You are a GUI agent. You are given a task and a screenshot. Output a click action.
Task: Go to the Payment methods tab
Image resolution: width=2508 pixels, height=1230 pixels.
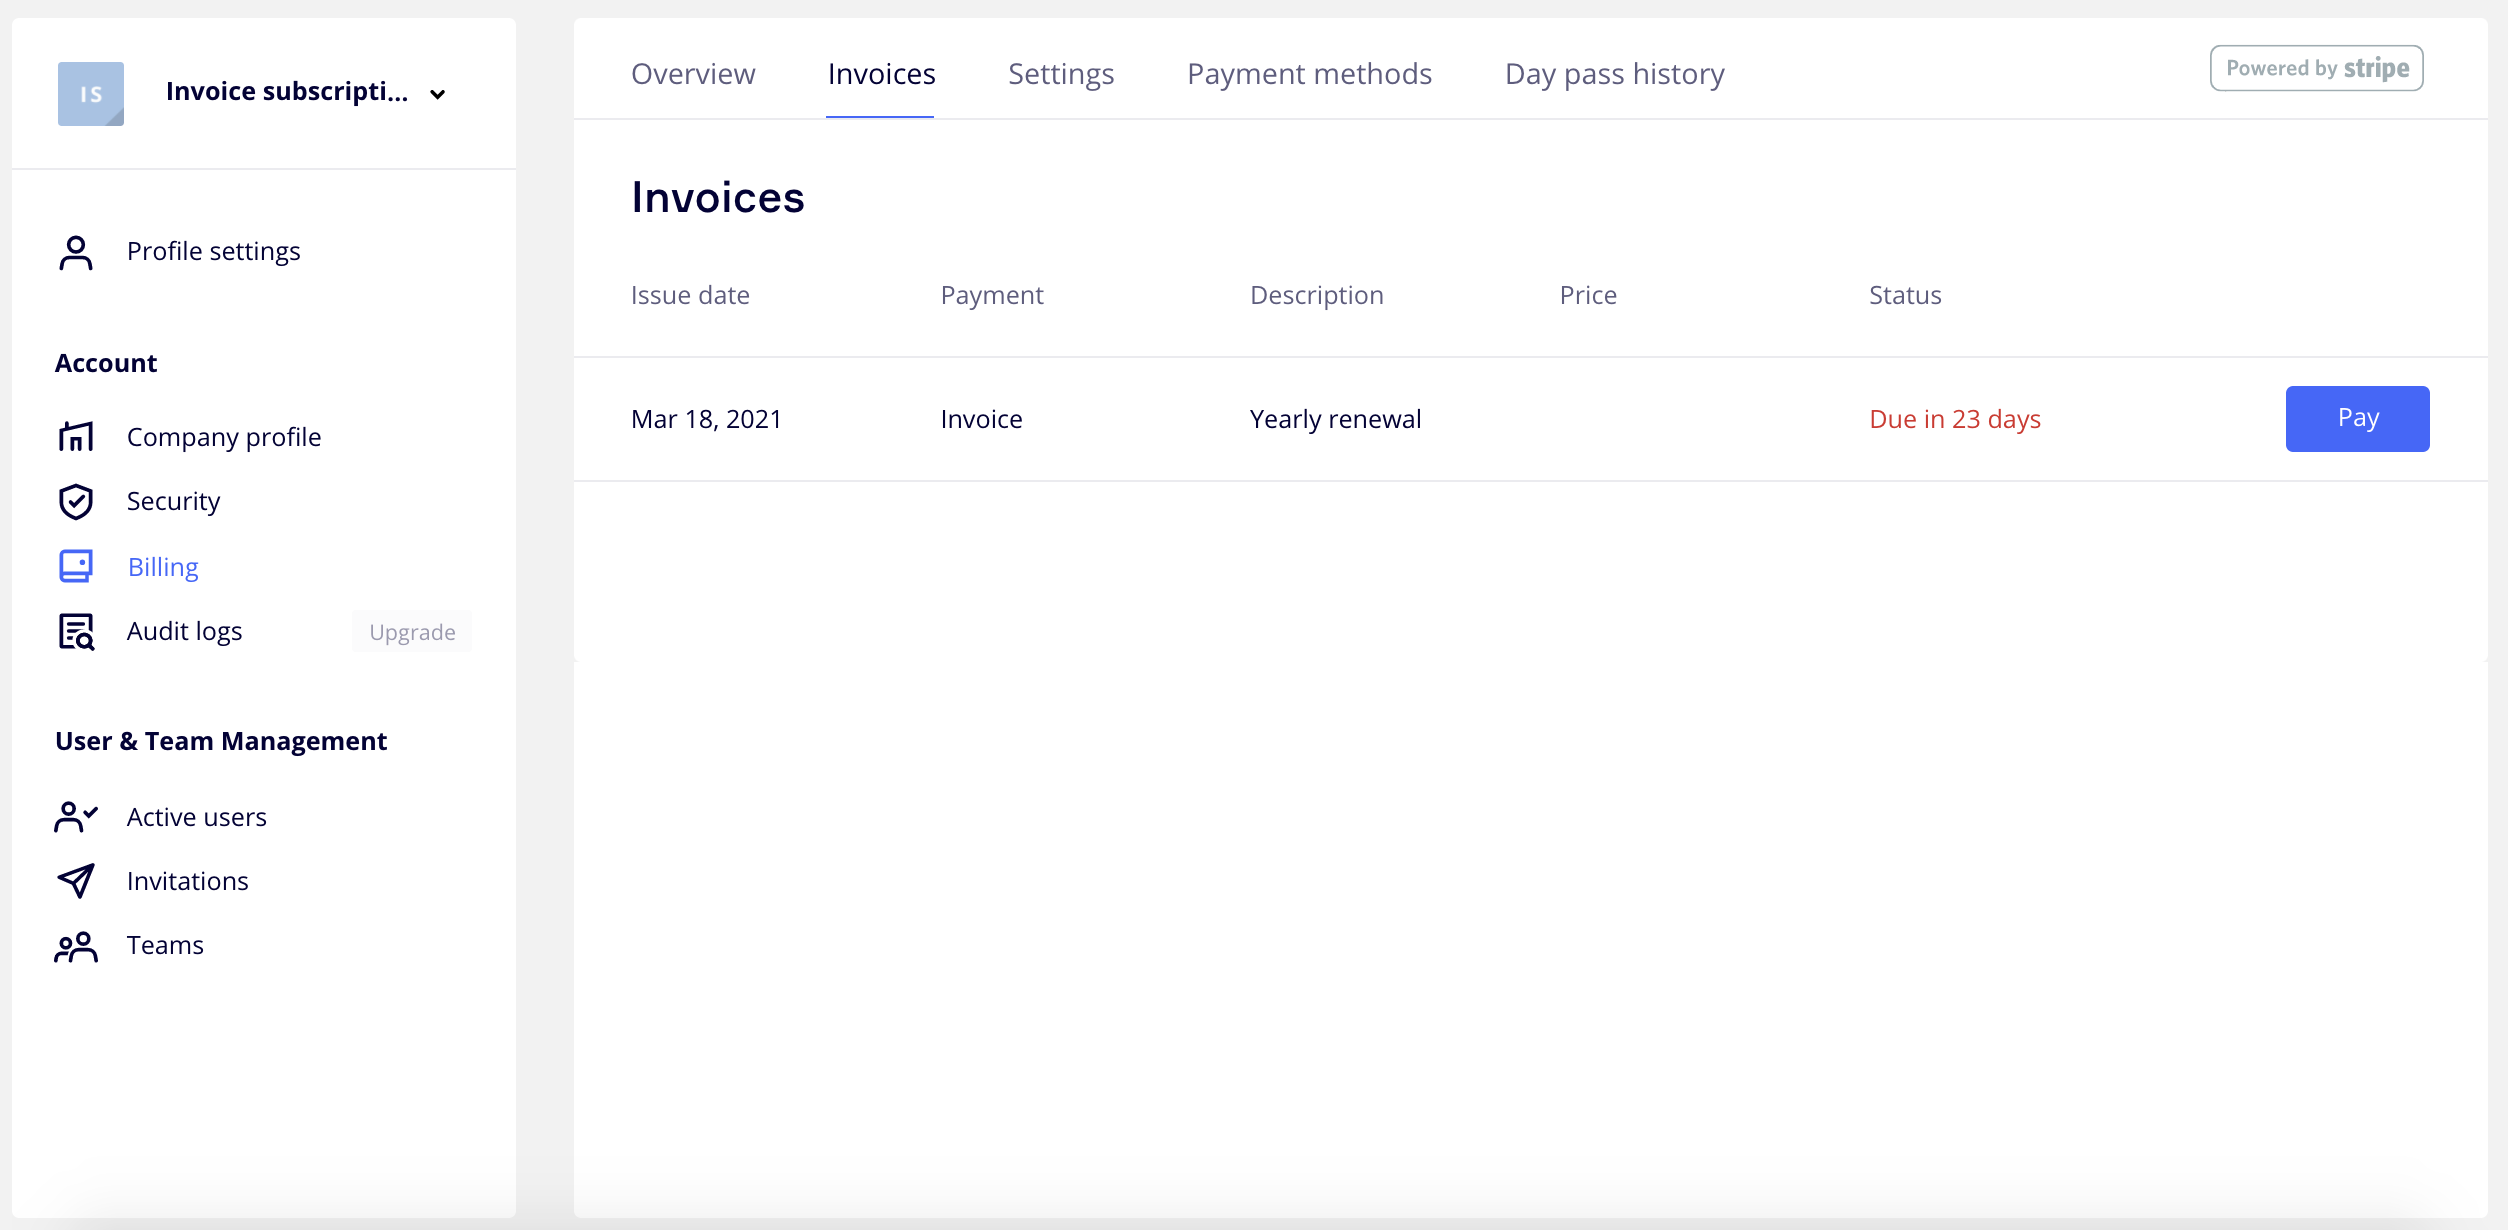pos(1309,74)
